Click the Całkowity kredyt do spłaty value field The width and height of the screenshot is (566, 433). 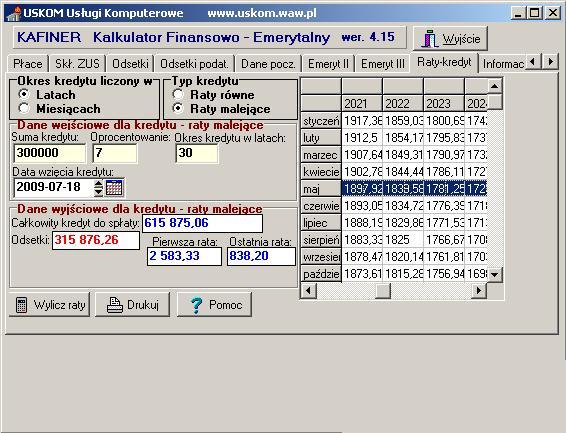[203, 223]
